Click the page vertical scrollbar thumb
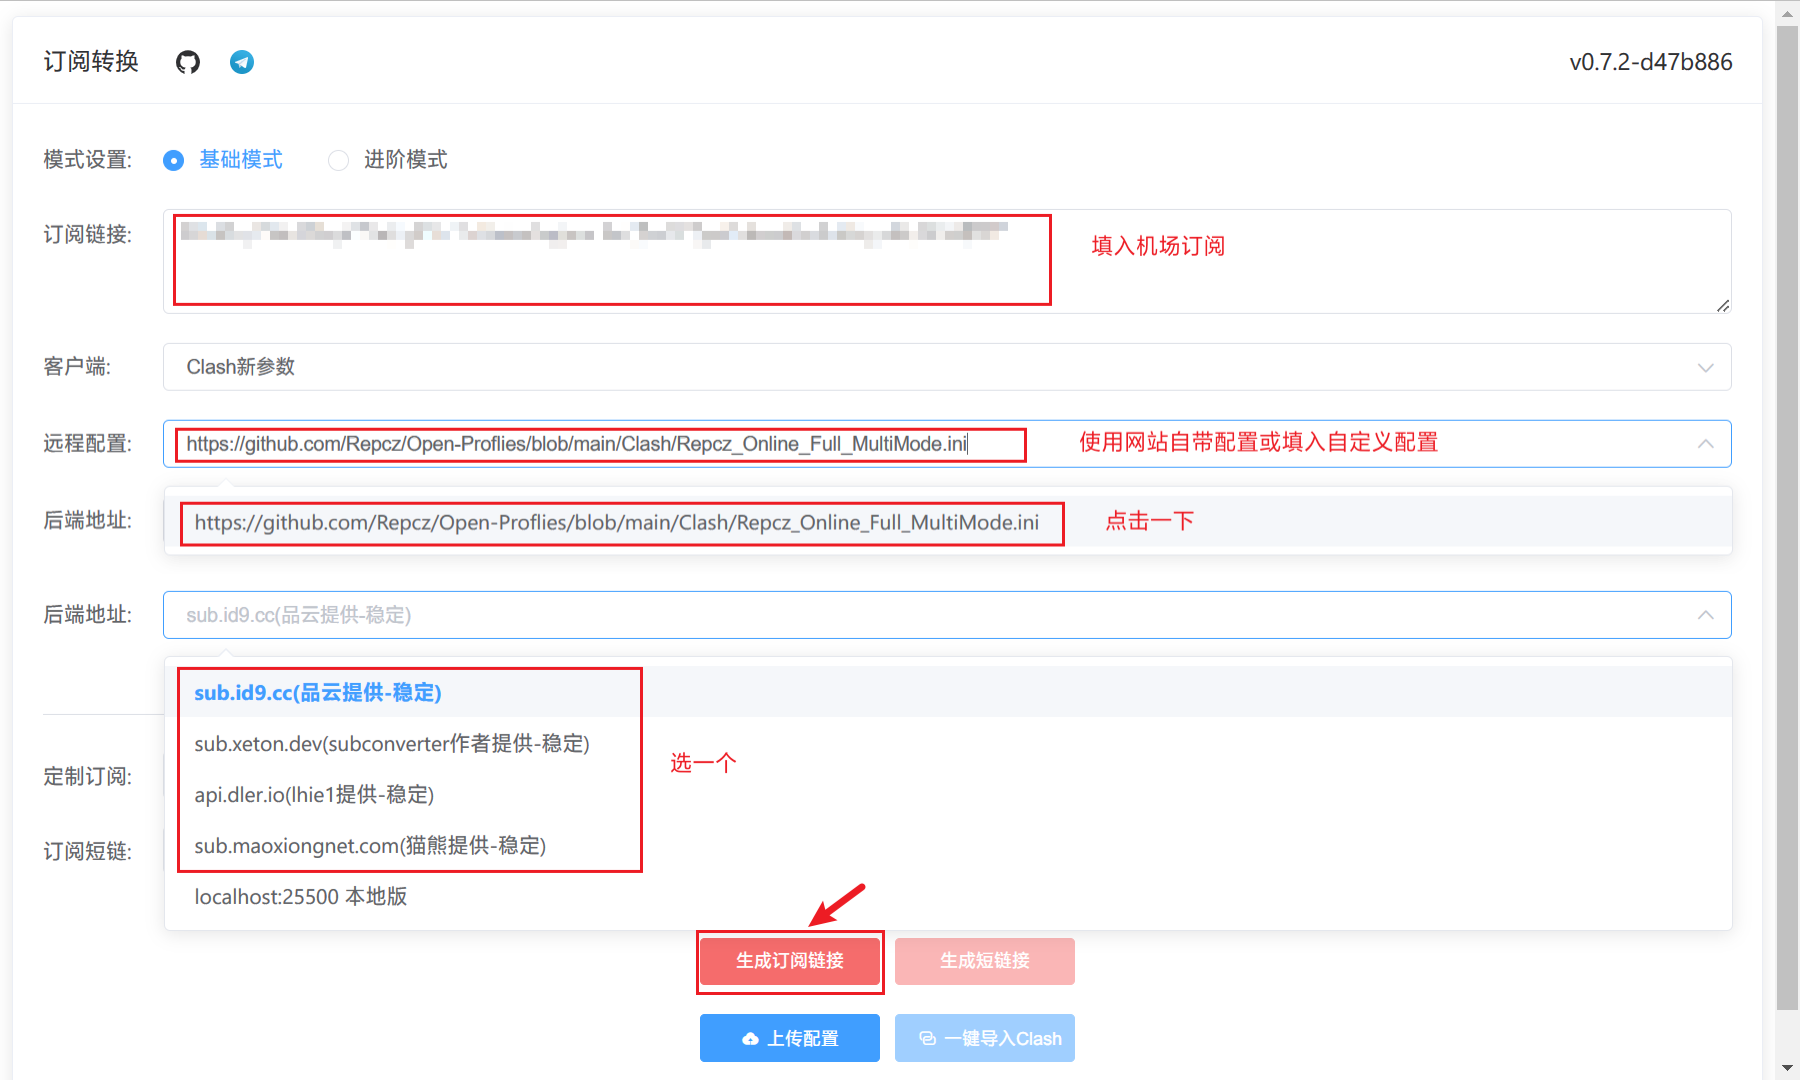Image resolution: width=1800 pixels, height=1080 pixels. coord(1787,500)
